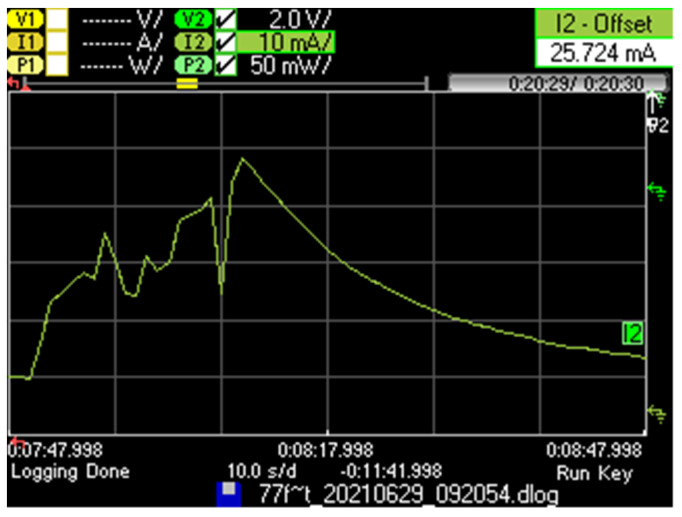Screen dimensions: 682x517
Task: Select the green P2 trace badge
Action: (189, 64)
